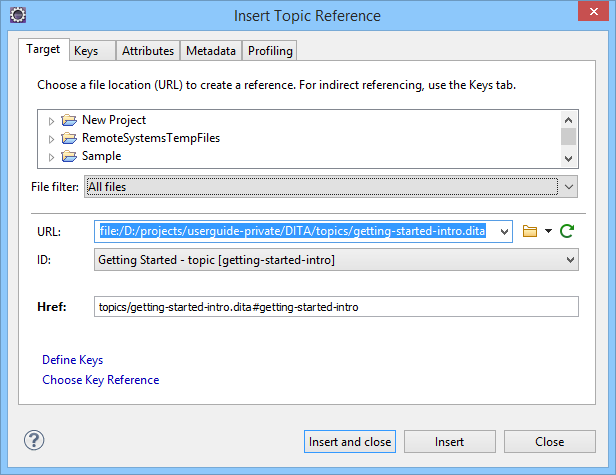Open the browse options arrow beside folder icon

point(548,232)
